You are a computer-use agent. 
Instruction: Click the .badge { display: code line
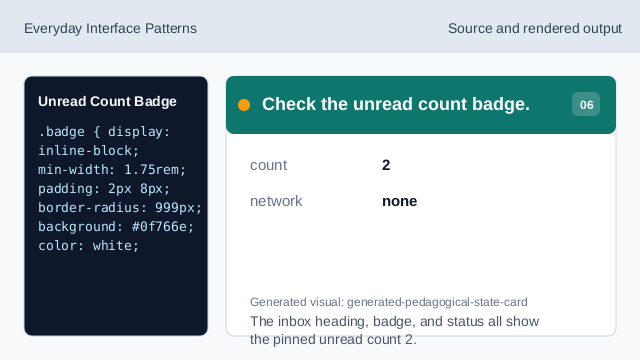pyautogui.click(x=104, y=132)
